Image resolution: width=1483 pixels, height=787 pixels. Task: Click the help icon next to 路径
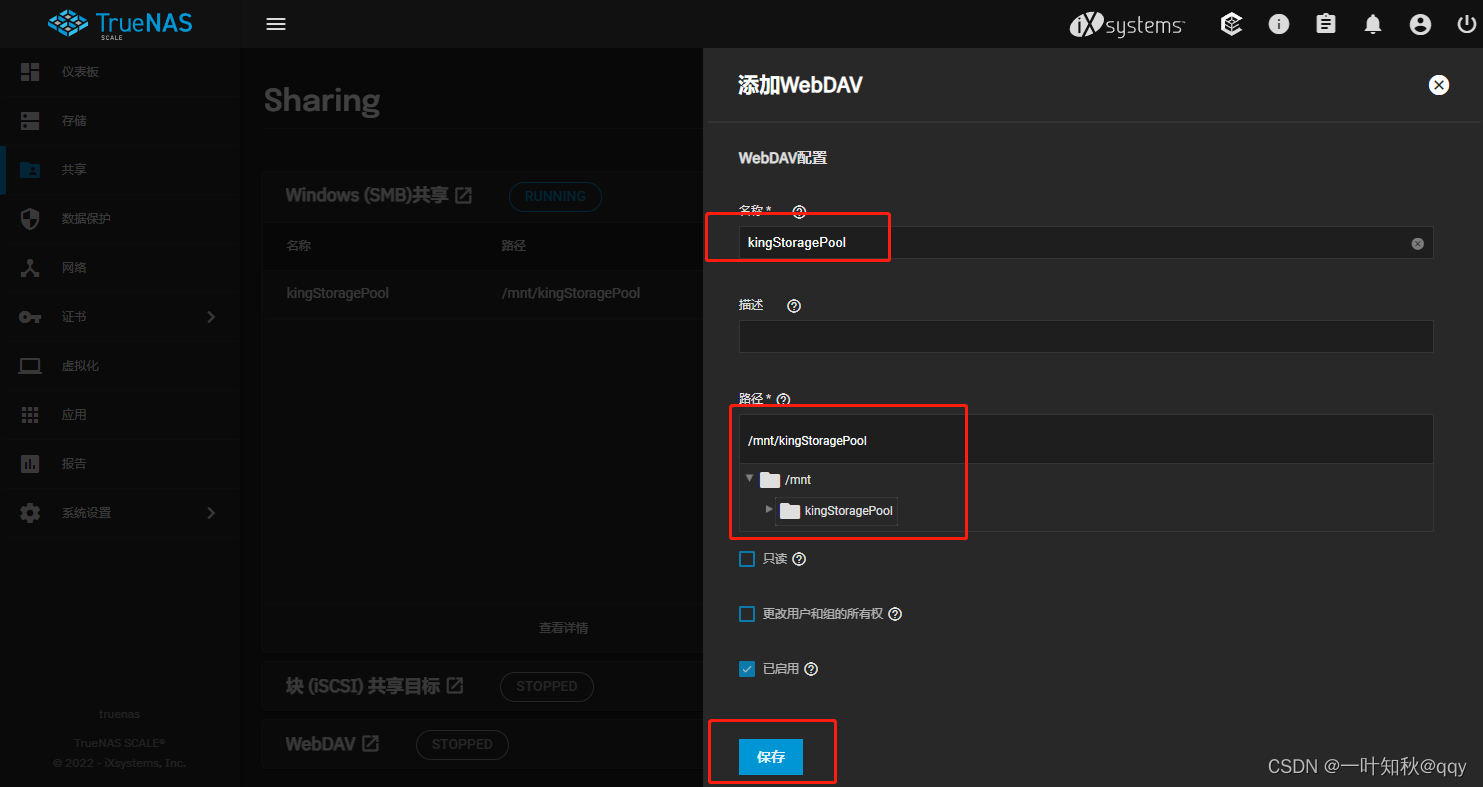[x=783, y=400]
